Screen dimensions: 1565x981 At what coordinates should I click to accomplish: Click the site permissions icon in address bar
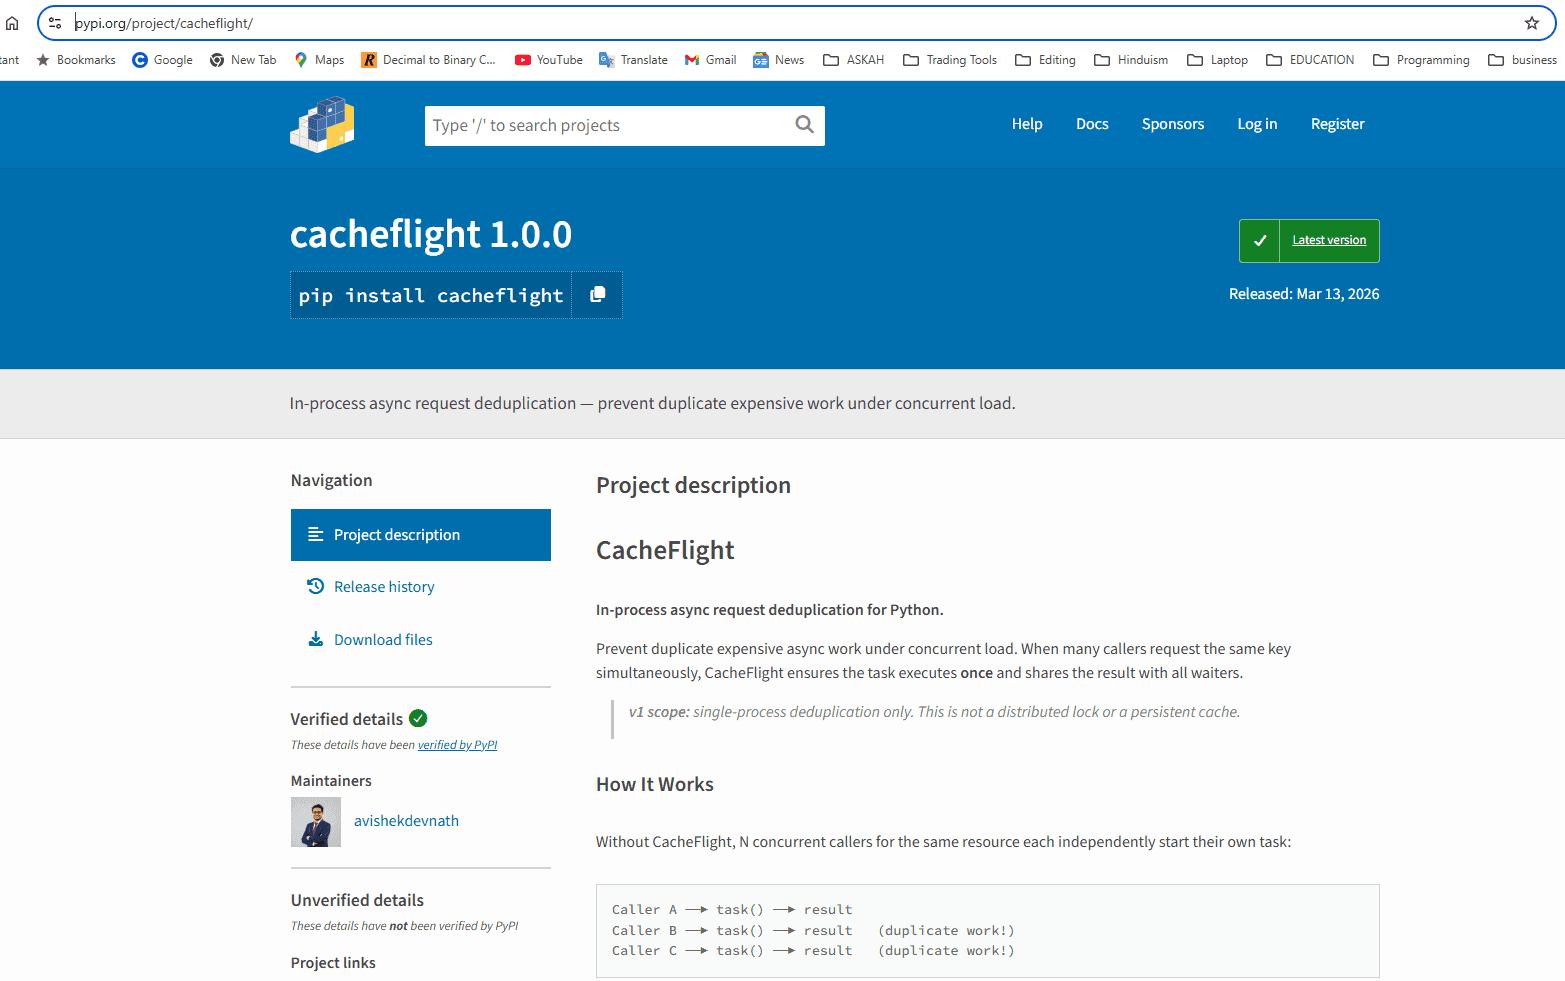tap(54, 22)
